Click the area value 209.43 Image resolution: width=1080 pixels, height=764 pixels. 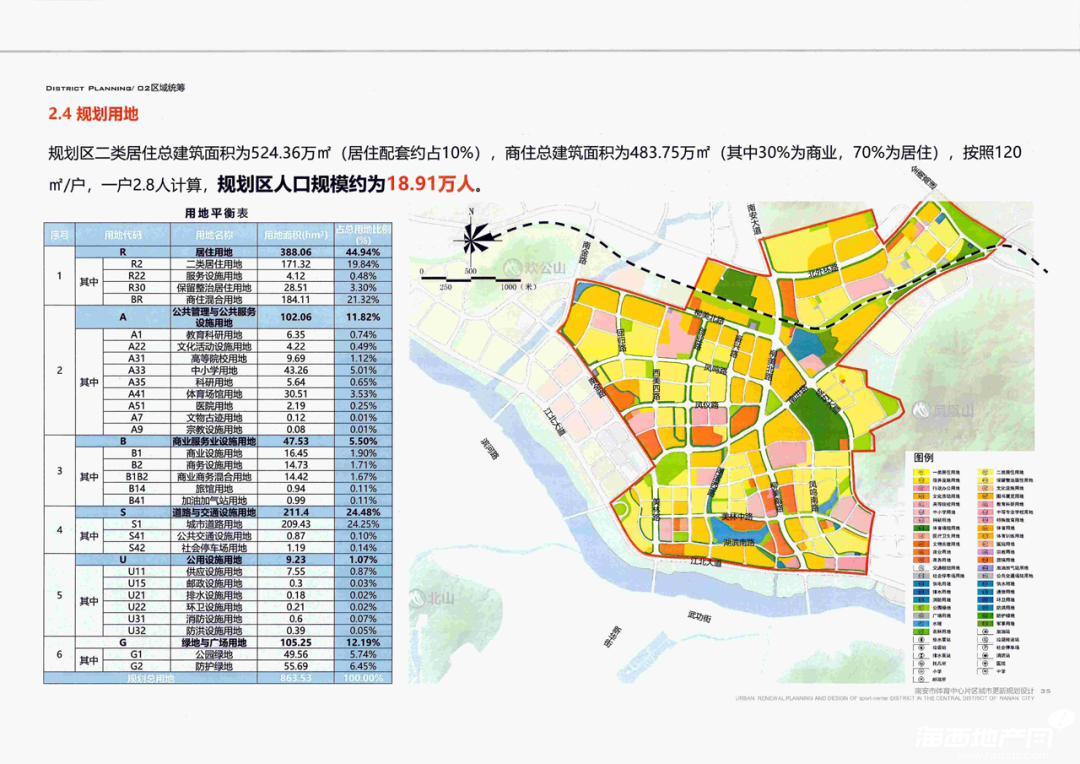[295, 524]
